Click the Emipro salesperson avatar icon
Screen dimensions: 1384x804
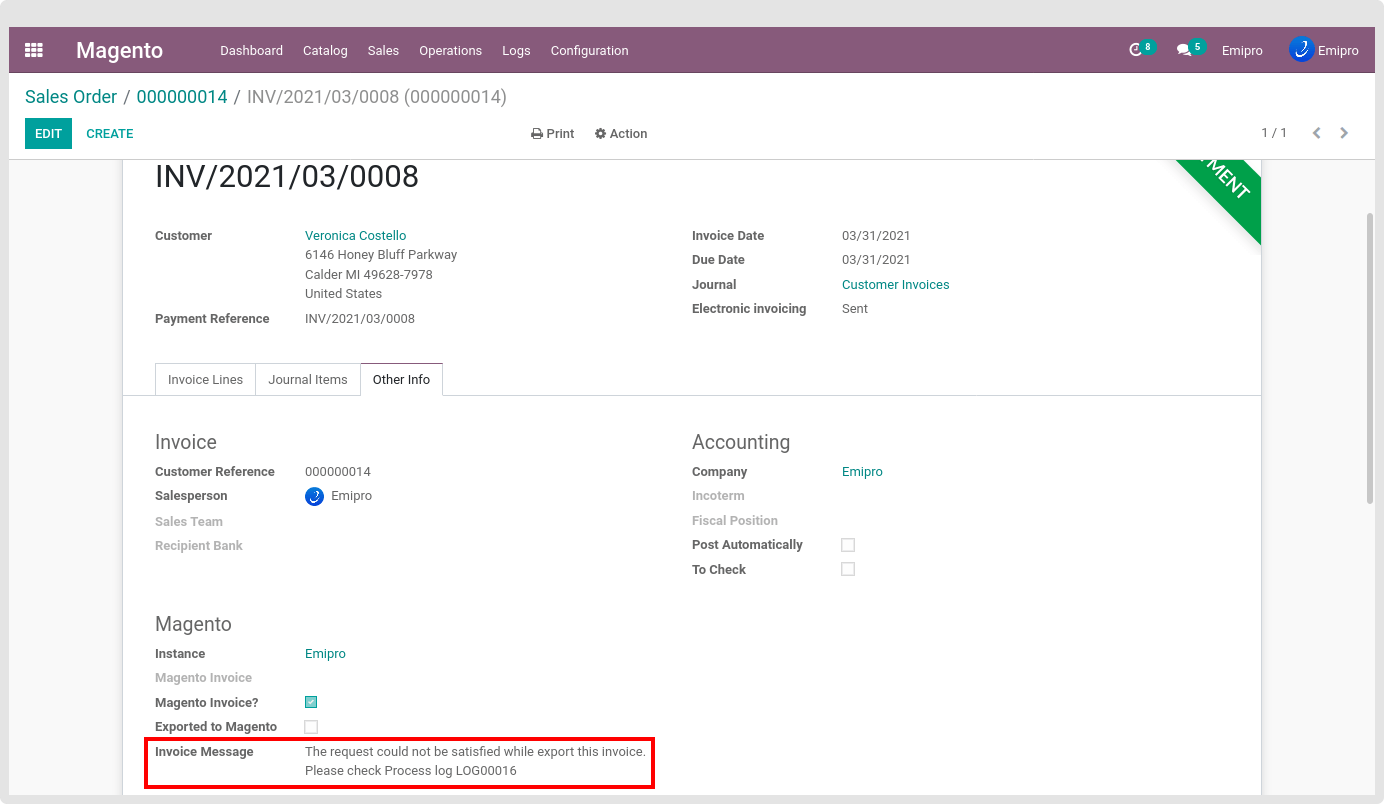pos(314,496)
